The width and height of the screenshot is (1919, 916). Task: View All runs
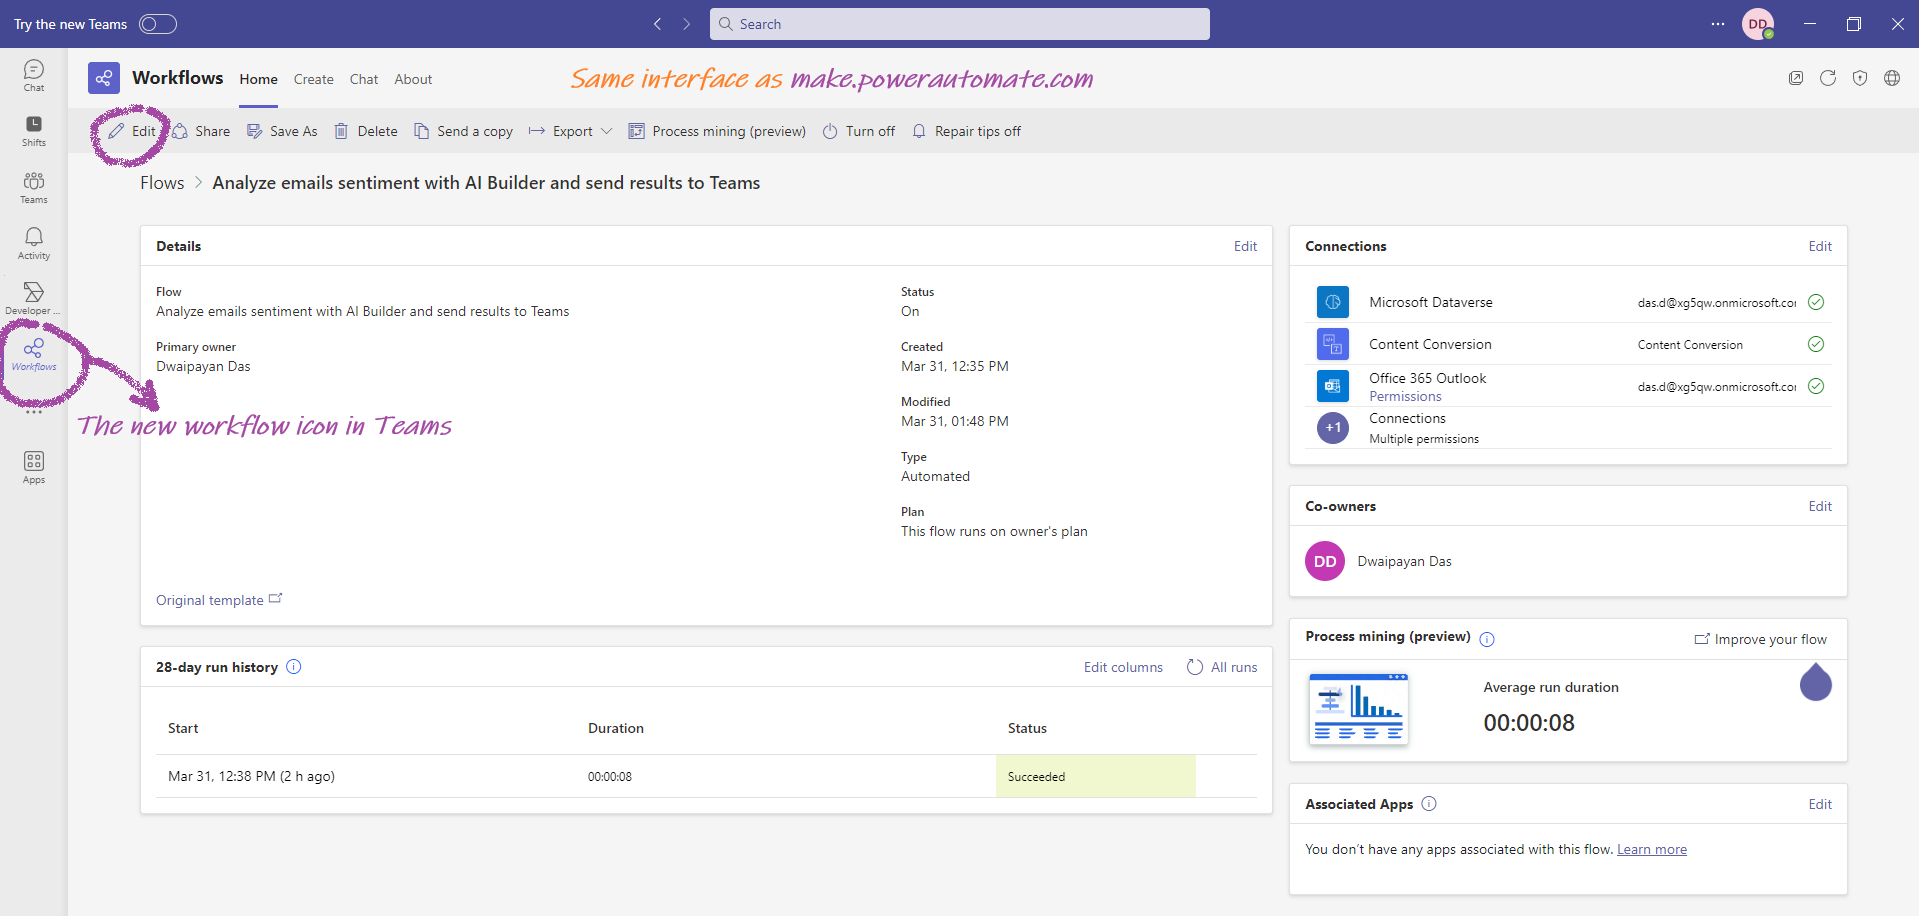(x=1222, y=667)
